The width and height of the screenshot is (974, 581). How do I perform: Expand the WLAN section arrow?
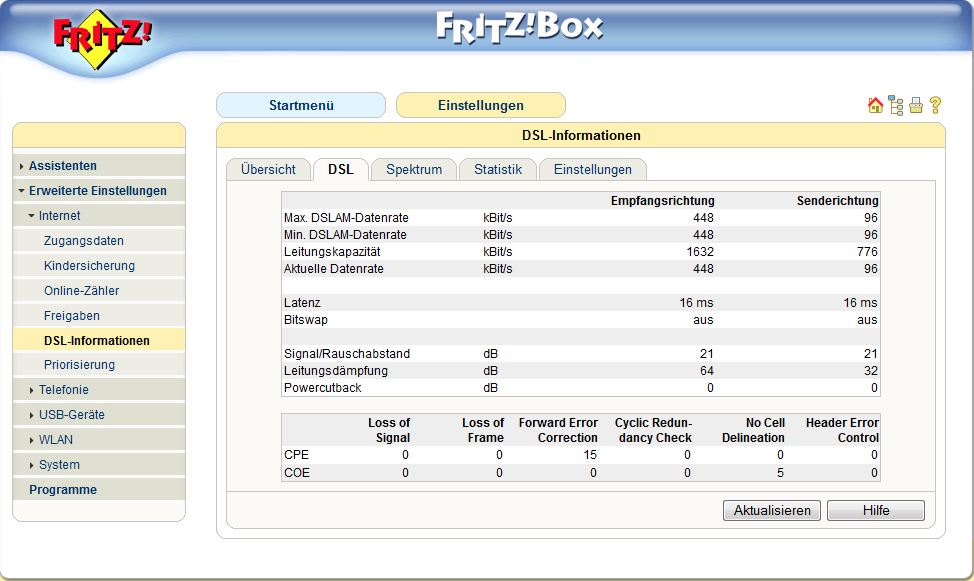32,440
